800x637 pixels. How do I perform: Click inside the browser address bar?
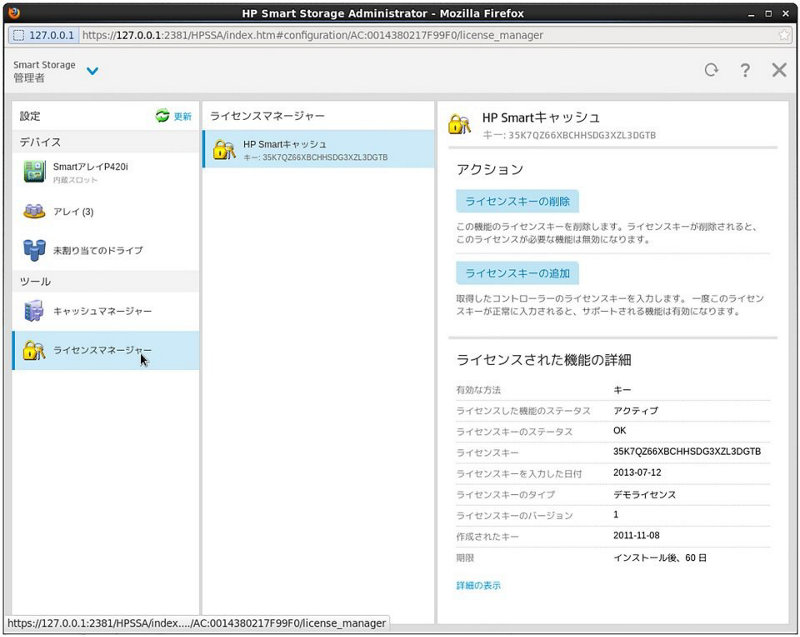[x=400, y=33]
